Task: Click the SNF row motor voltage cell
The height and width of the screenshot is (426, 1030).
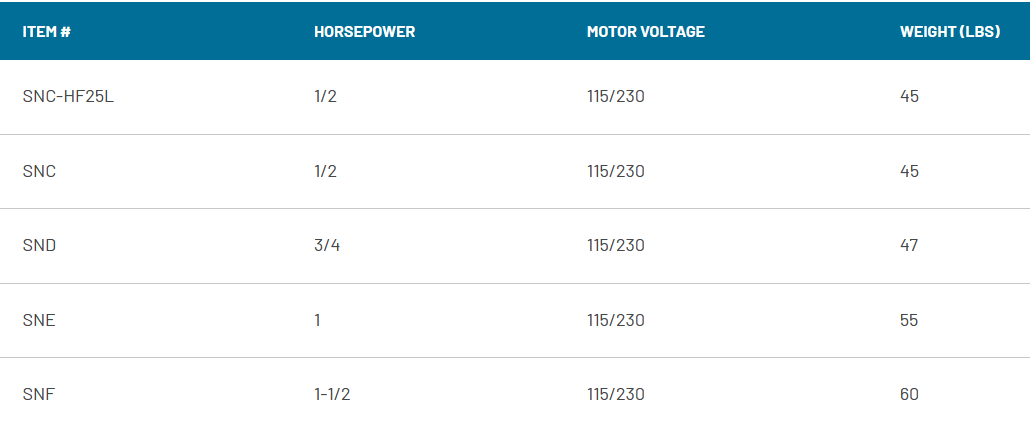Action: (615, 395)
